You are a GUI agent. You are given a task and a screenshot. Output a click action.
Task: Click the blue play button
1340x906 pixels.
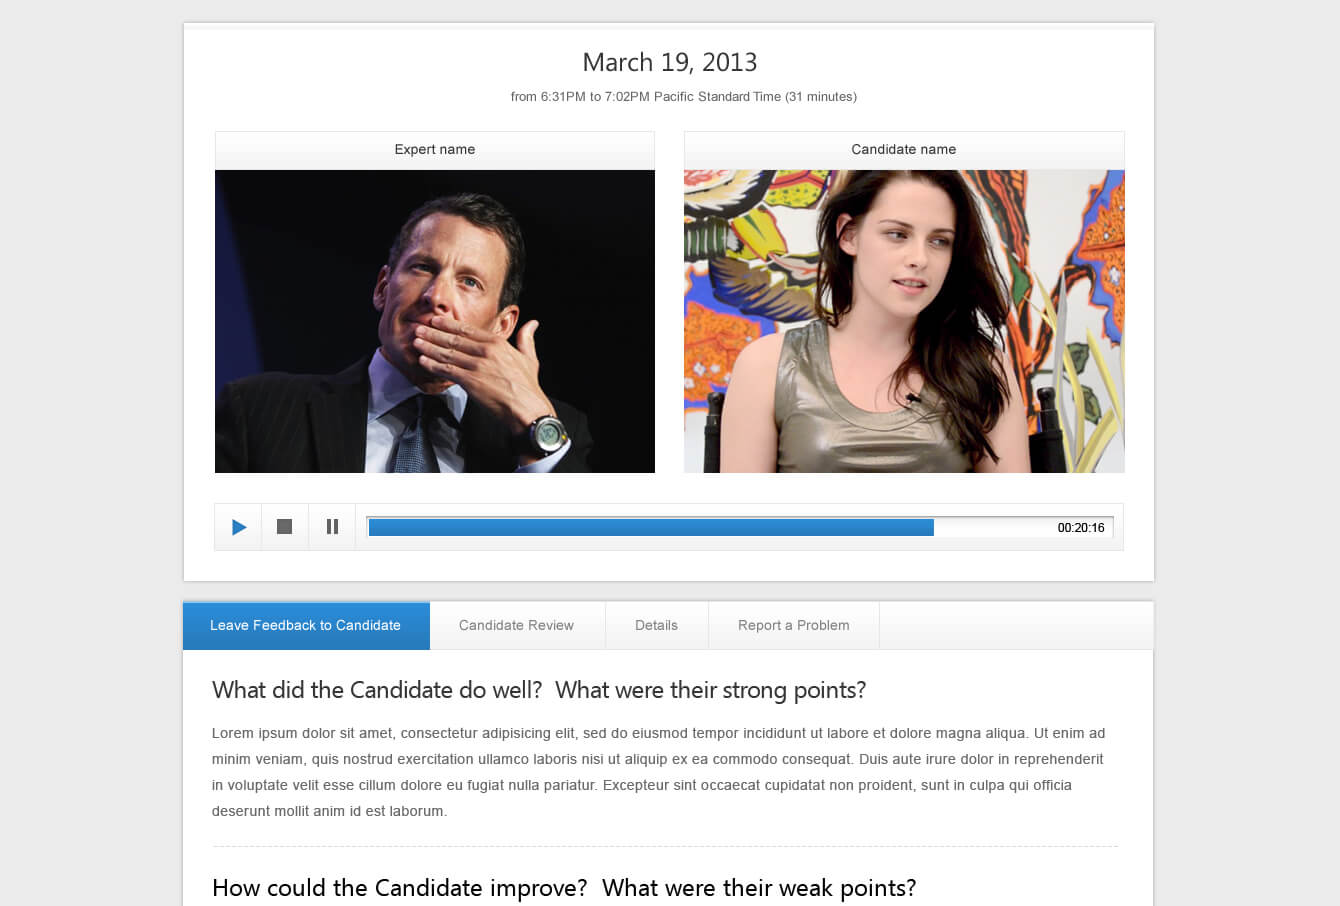238,527
